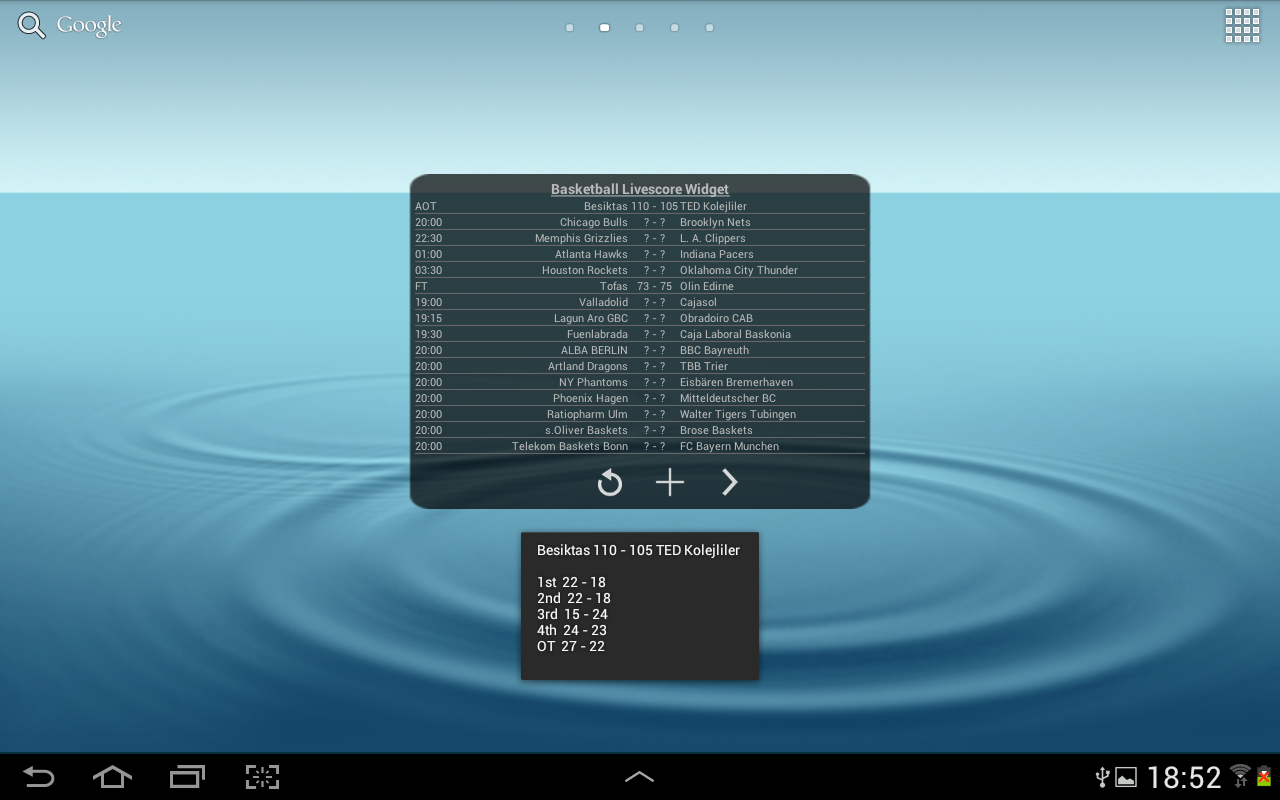Tap the plus icon in the livescore widget

tap(670, 483)
